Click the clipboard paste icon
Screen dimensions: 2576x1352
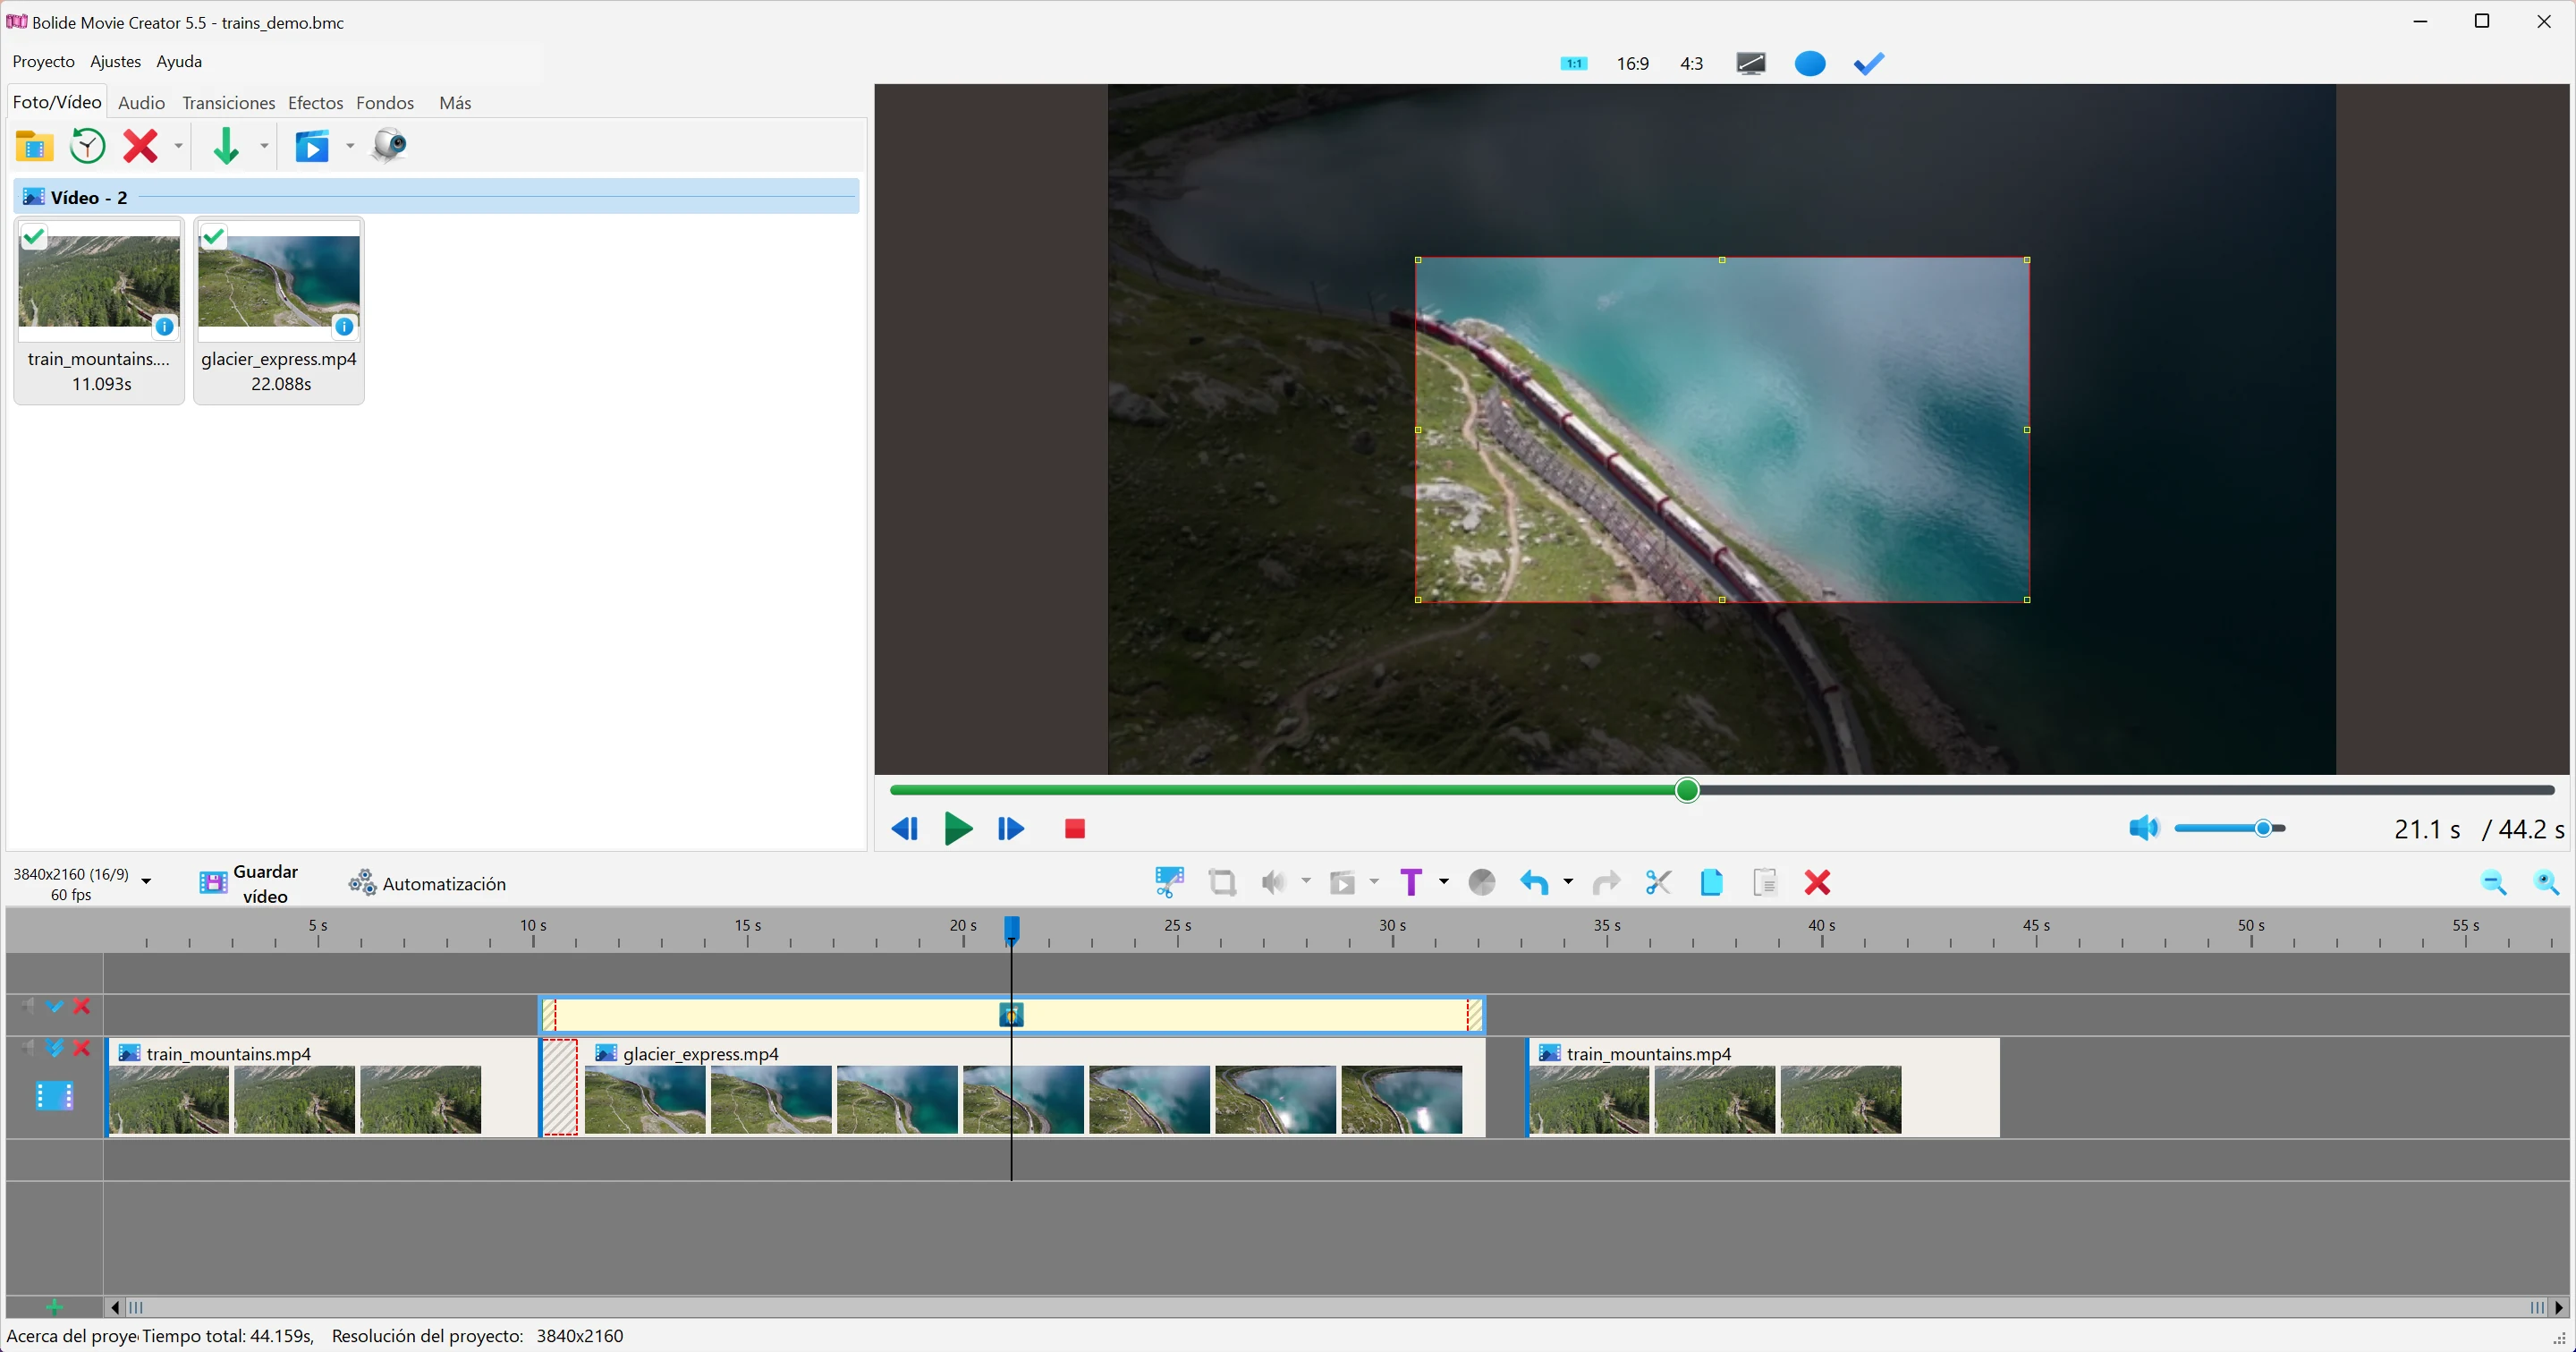1765,882
